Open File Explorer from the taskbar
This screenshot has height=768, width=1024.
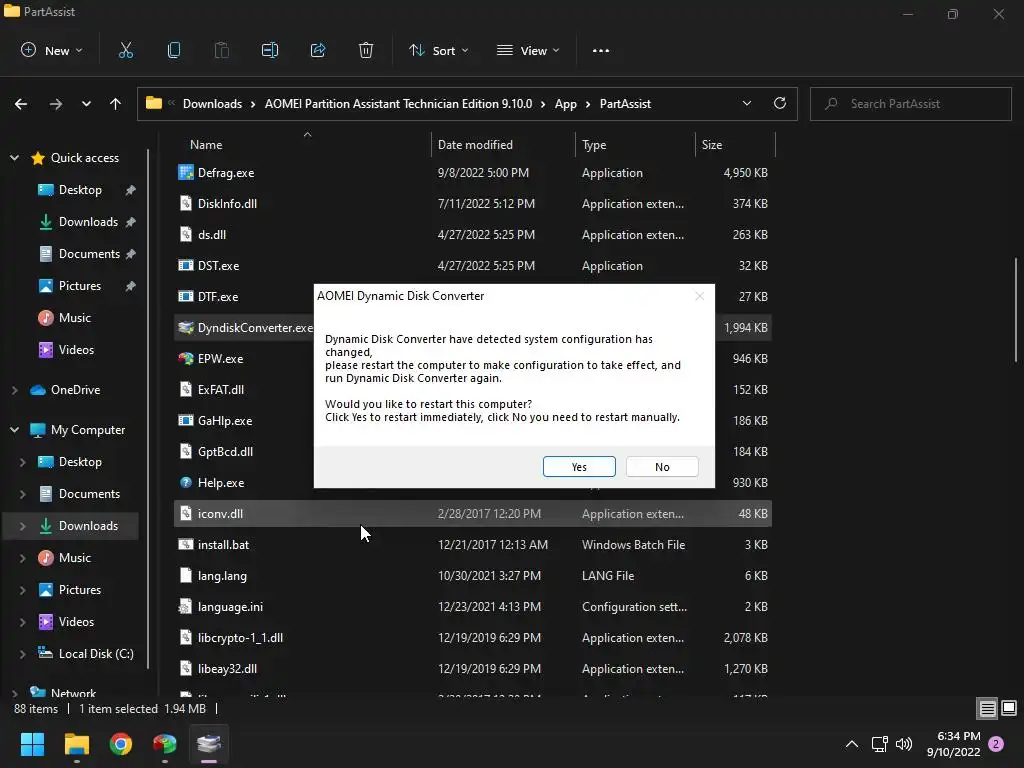[x=76, y=744]
